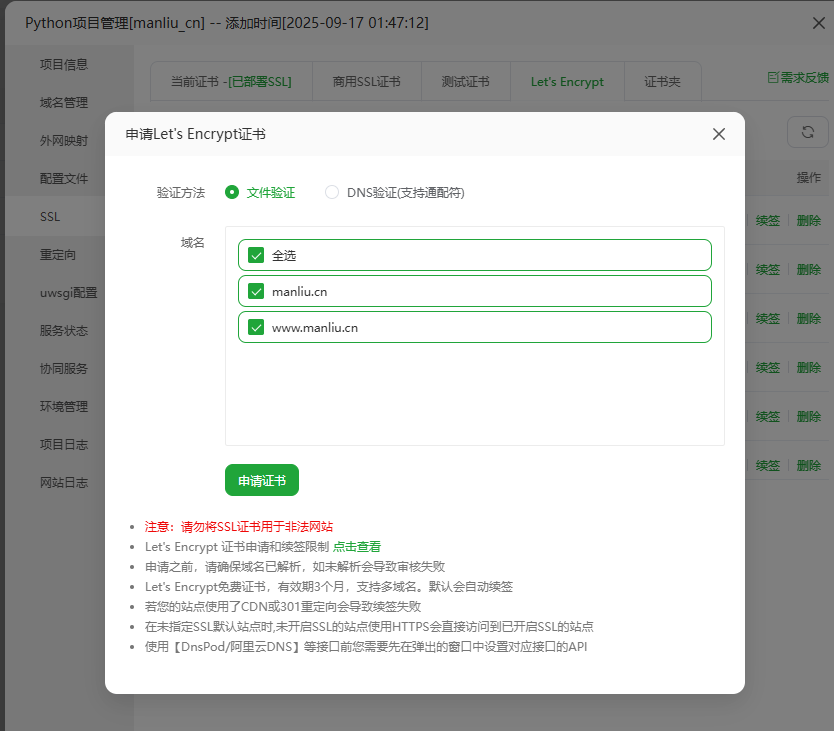Open the 当前证书 tab
Image resolution: width=834 pixels, height=731 pixels.
(231, 82)
